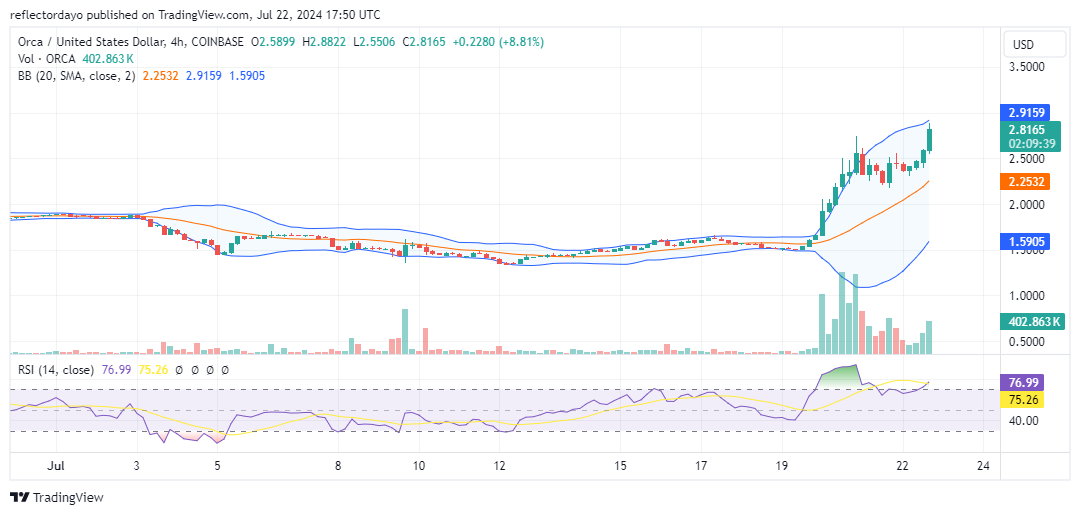Click the 3.5000 price axis tick
Viewport: 1080px width, 515px height.
(x=1026, y=67)
